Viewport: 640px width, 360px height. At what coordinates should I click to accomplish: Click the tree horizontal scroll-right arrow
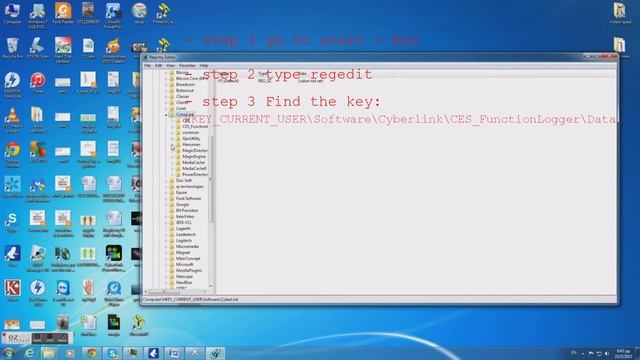[205, 291]
